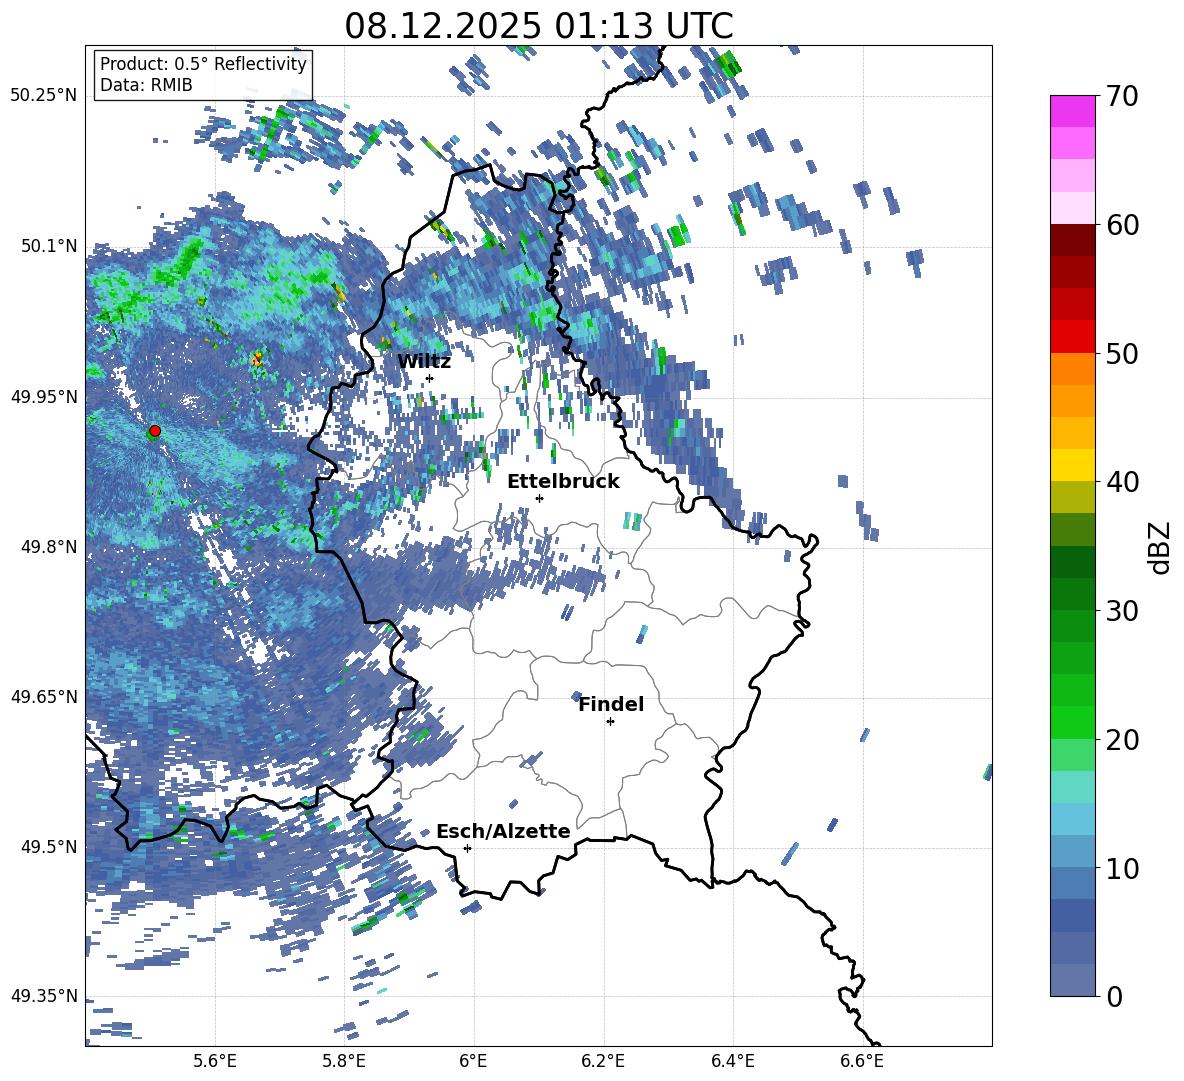Click the 49.65°N latitude label
The width and height of the screenshot is (1184, 1081).
(x=44, y=697)
